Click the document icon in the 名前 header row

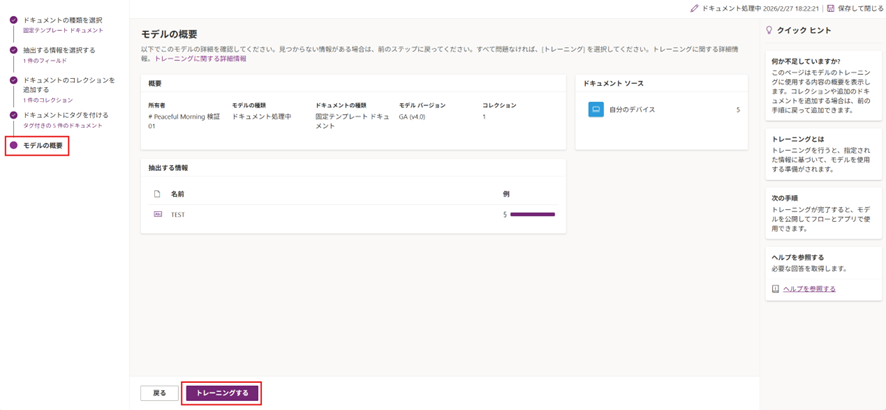click(157, 194)
